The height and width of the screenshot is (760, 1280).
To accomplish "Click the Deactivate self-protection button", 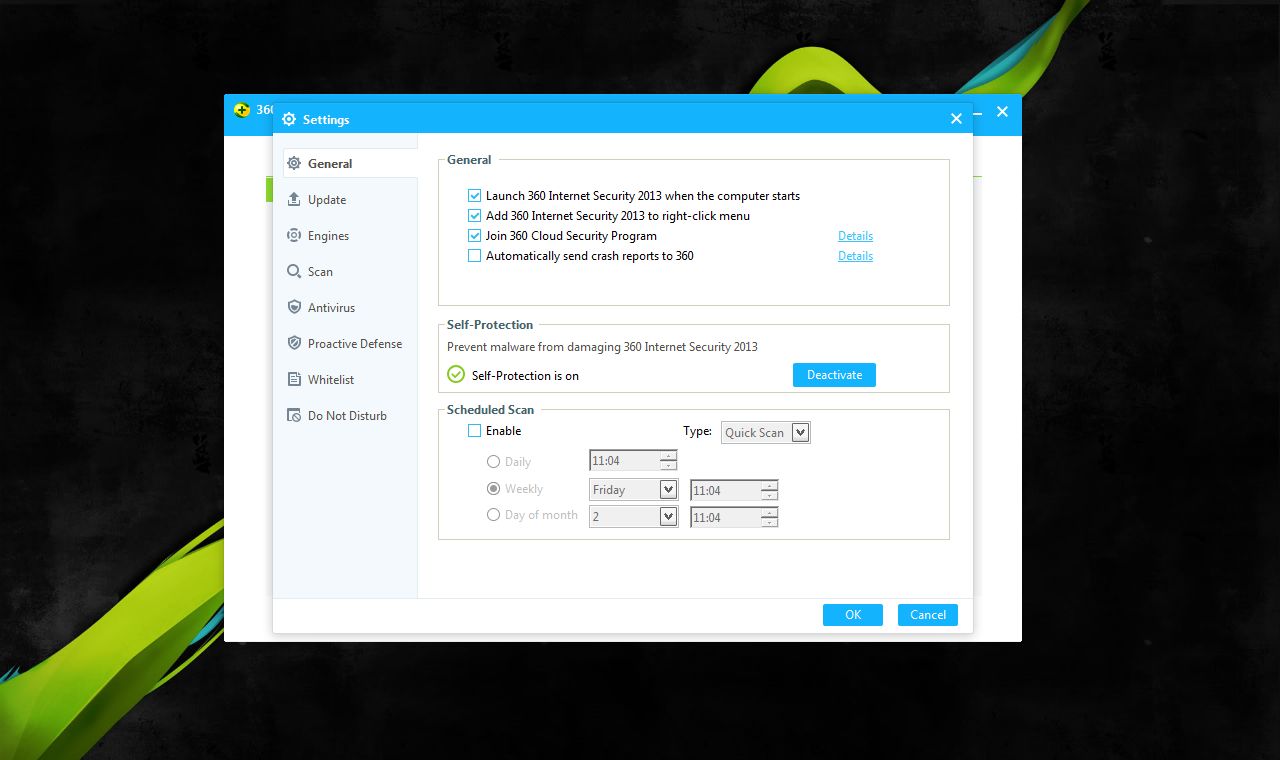I will point(834,375).
